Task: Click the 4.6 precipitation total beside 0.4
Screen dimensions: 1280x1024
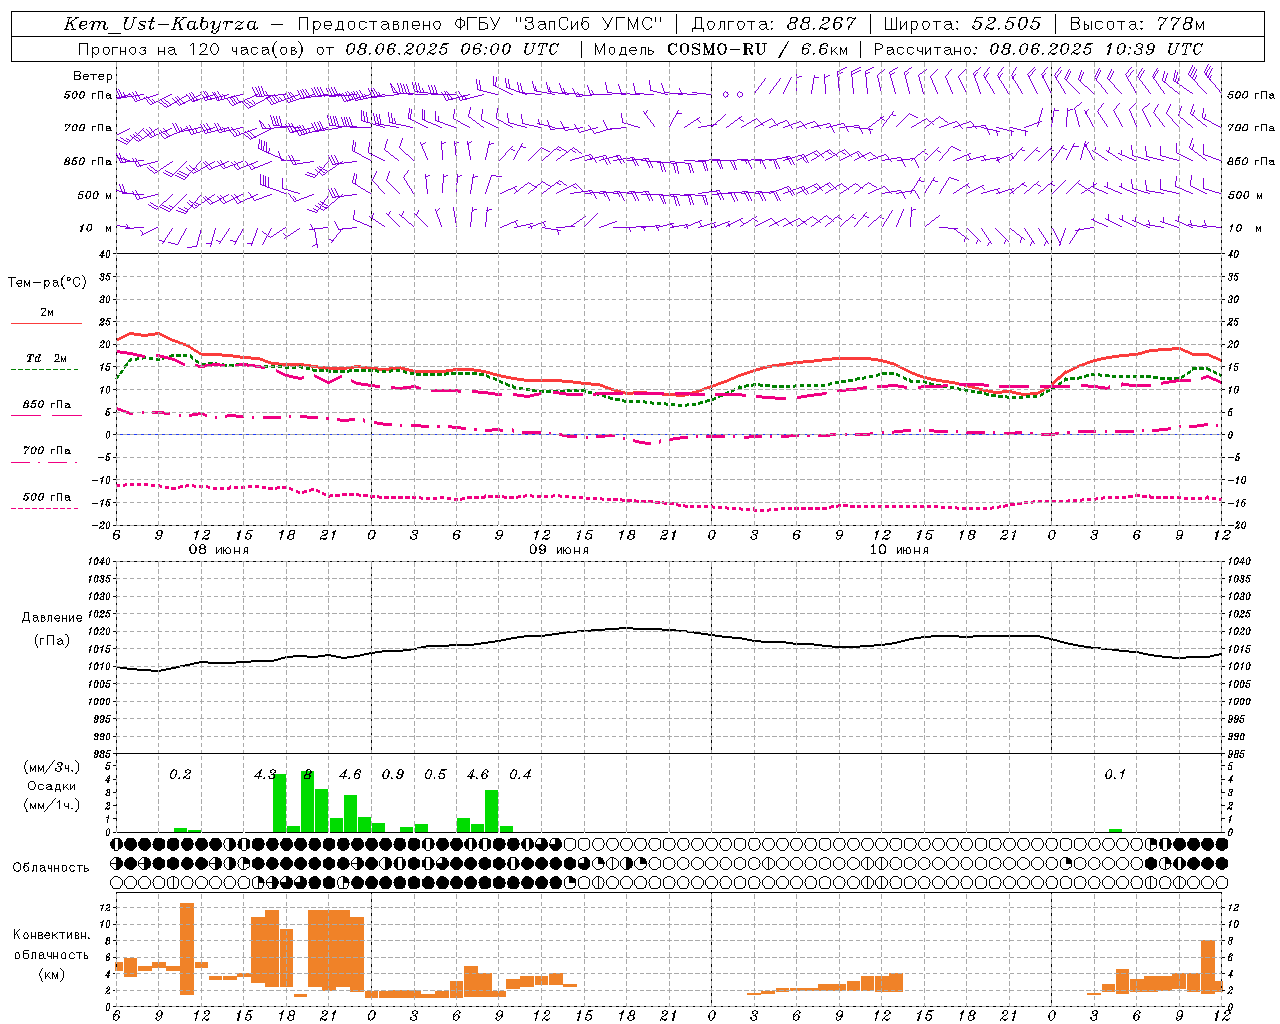Action: [x=478, y=775]
